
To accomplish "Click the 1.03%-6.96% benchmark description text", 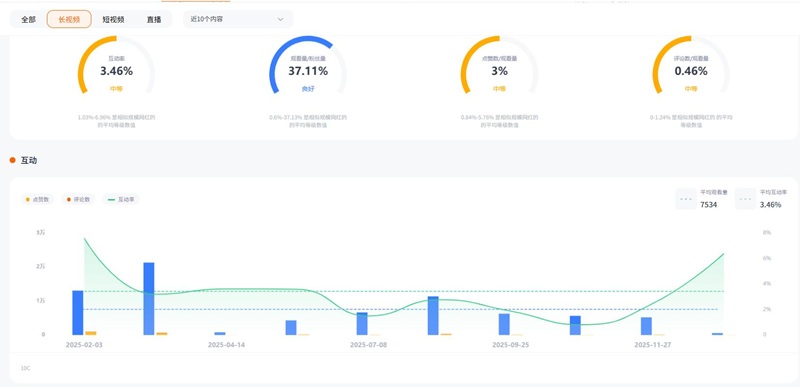I will pyautogui.click(x=116, y=121).
